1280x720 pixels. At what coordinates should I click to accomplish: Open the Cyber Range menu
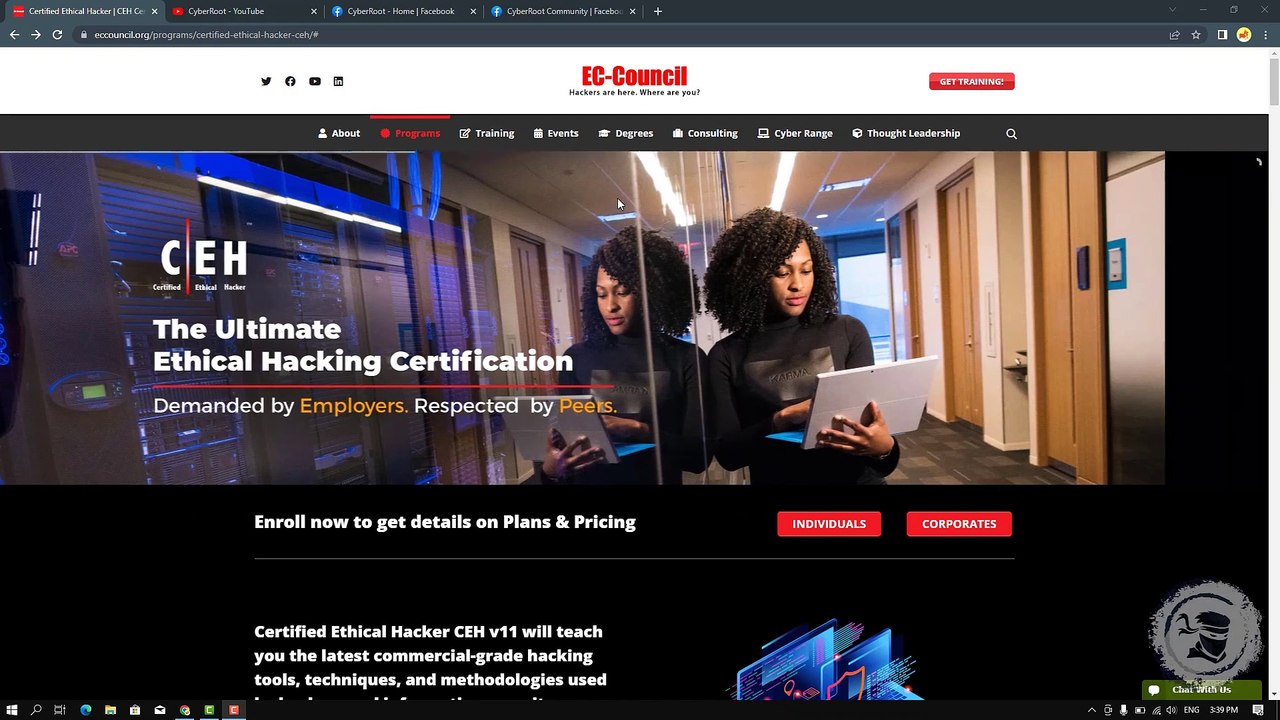[795, 133]
